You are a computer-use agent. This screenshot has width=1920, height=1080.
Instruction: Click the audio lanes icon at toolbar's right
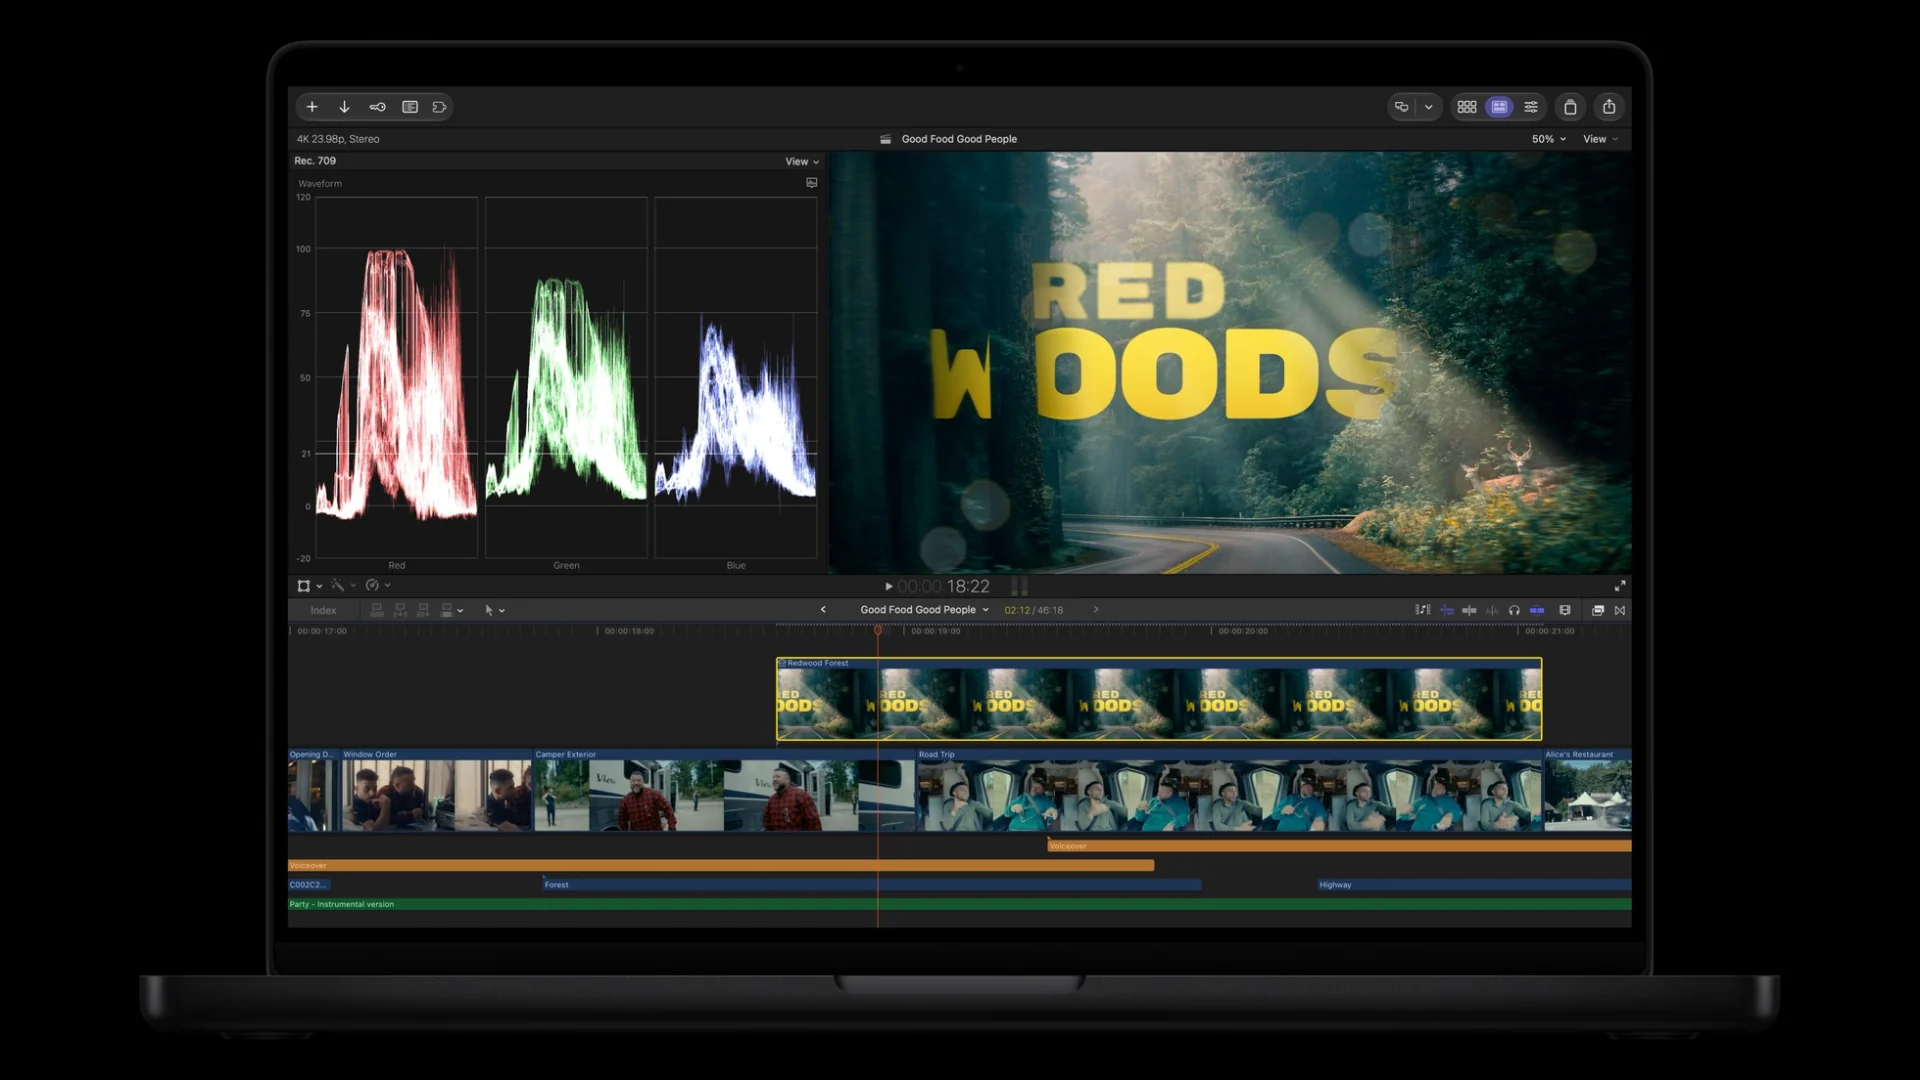[x=1423, y=610]
